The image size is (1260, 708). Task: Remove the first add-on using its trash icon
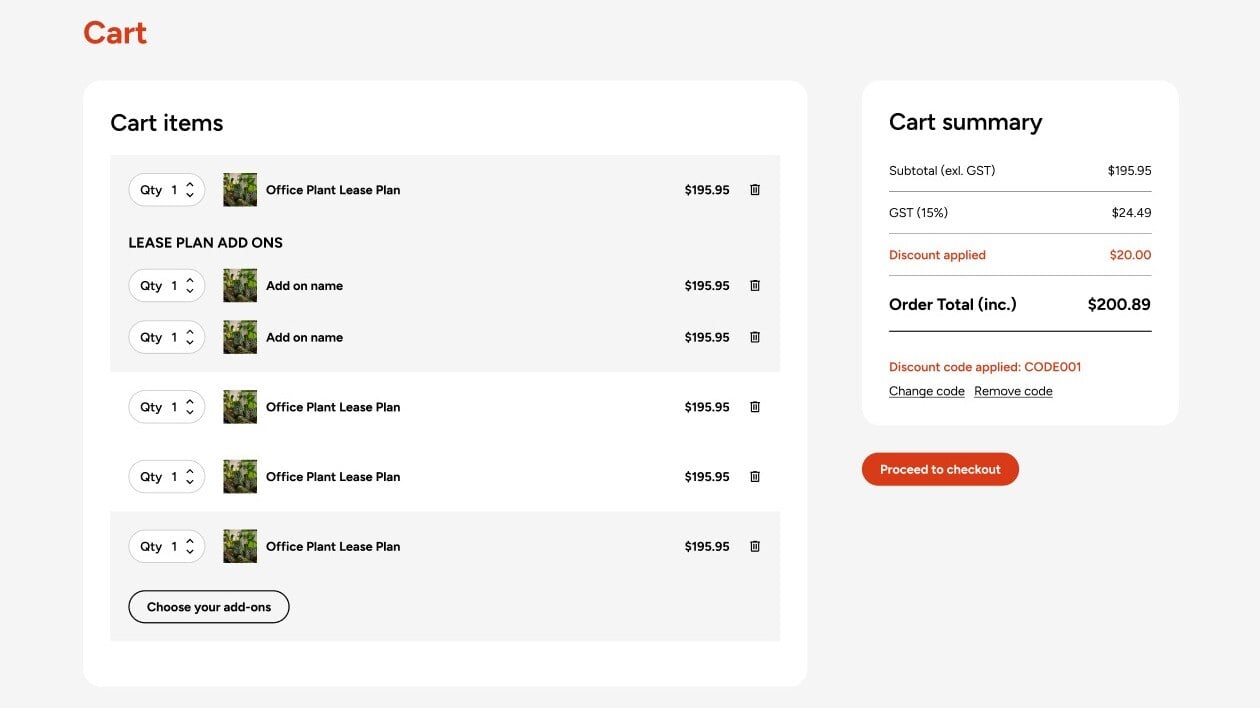(x=755, y=286)
